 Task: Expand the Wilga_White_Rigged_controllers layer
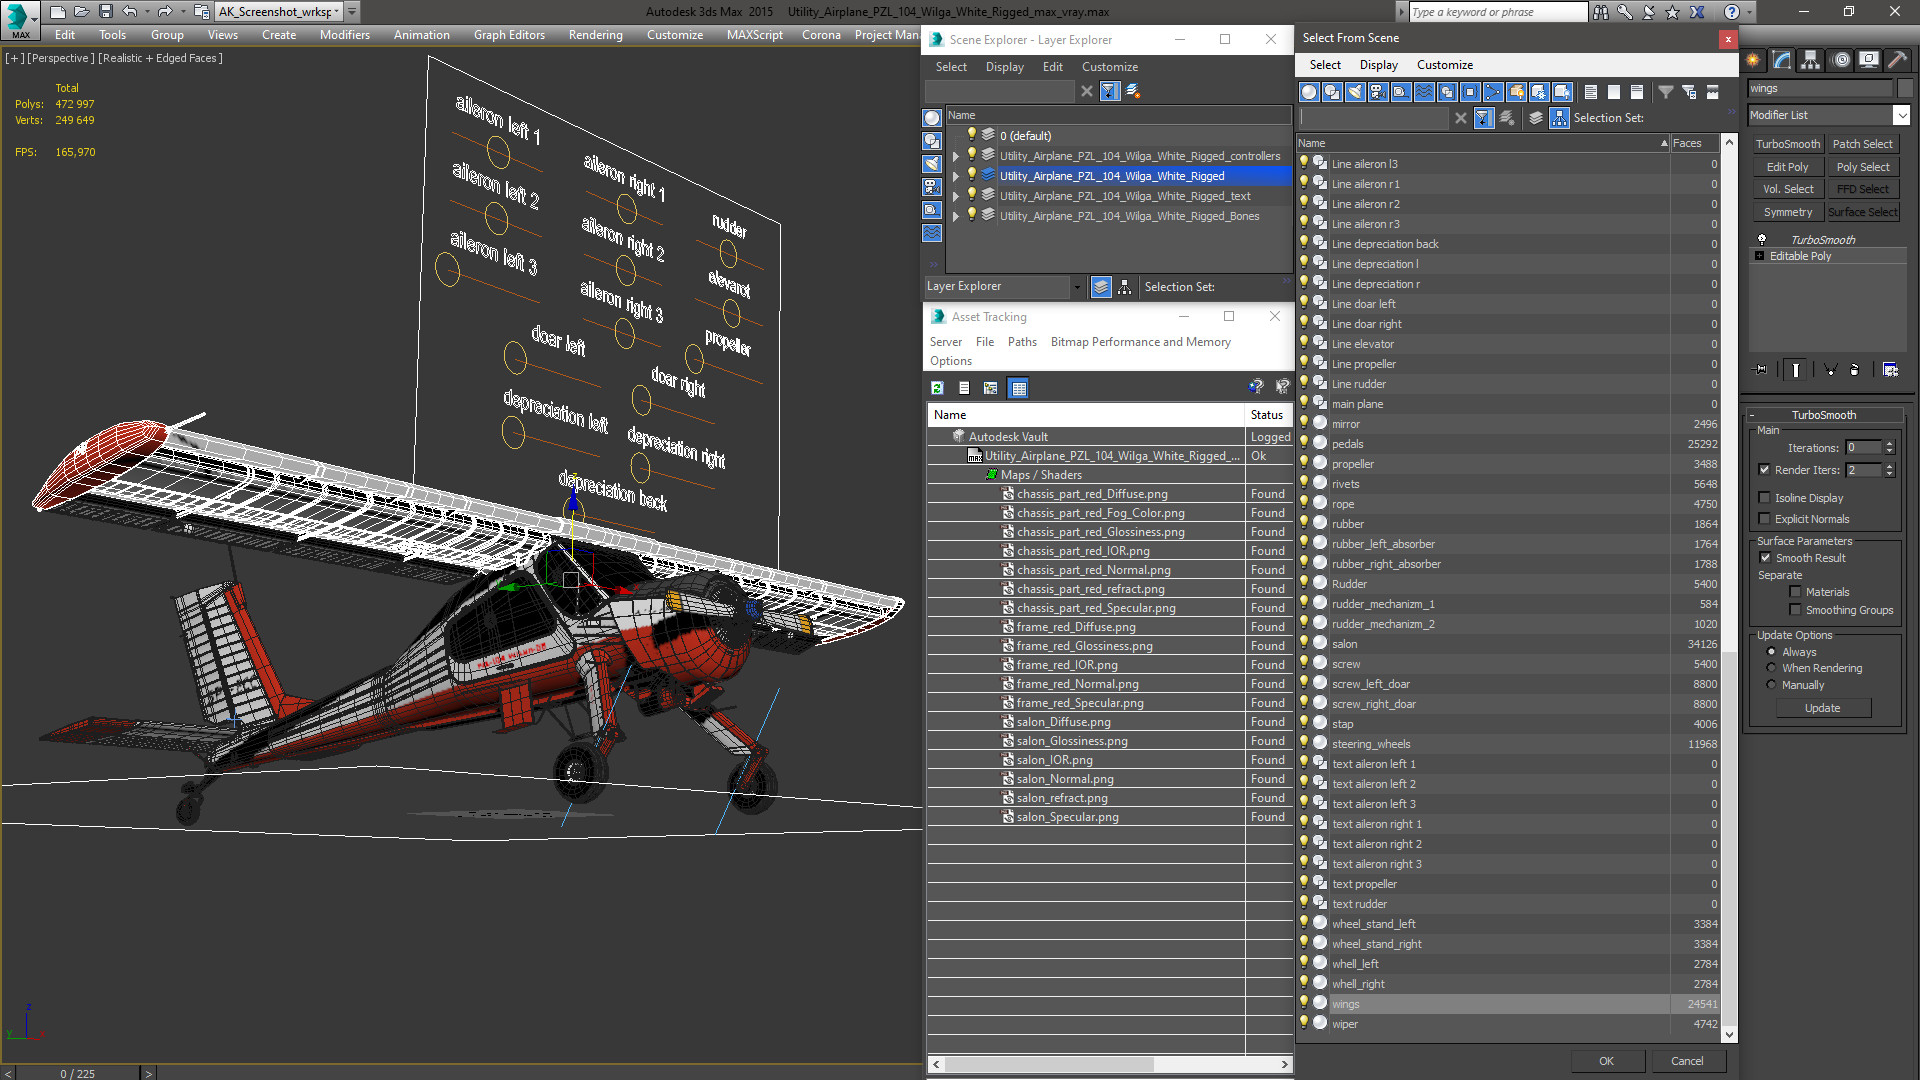(956, 156)
